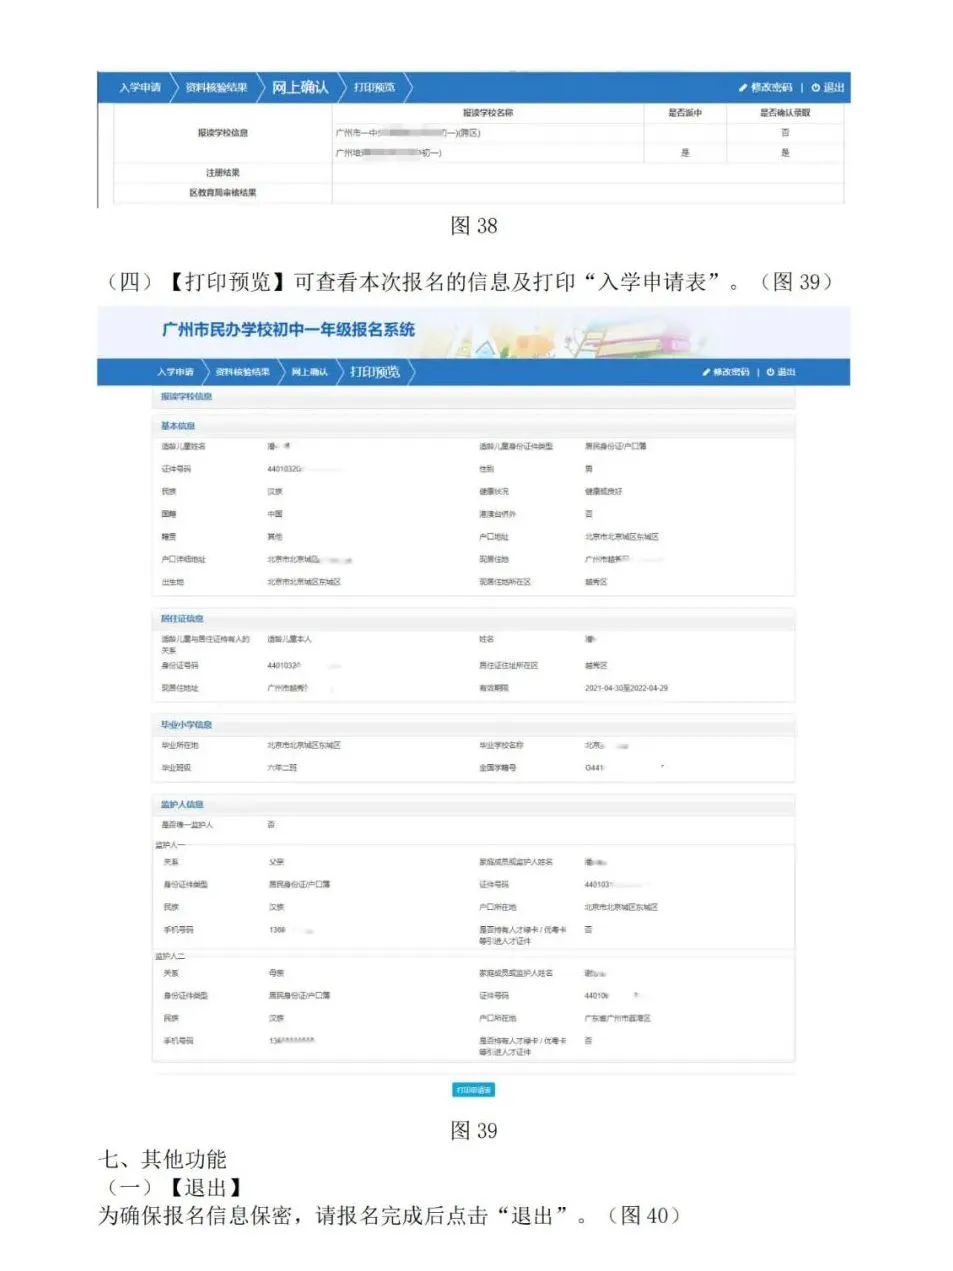The image size is (953, 1271).
Task: Select the 适龄儿童姓名 field label
Action: point(184,446)
